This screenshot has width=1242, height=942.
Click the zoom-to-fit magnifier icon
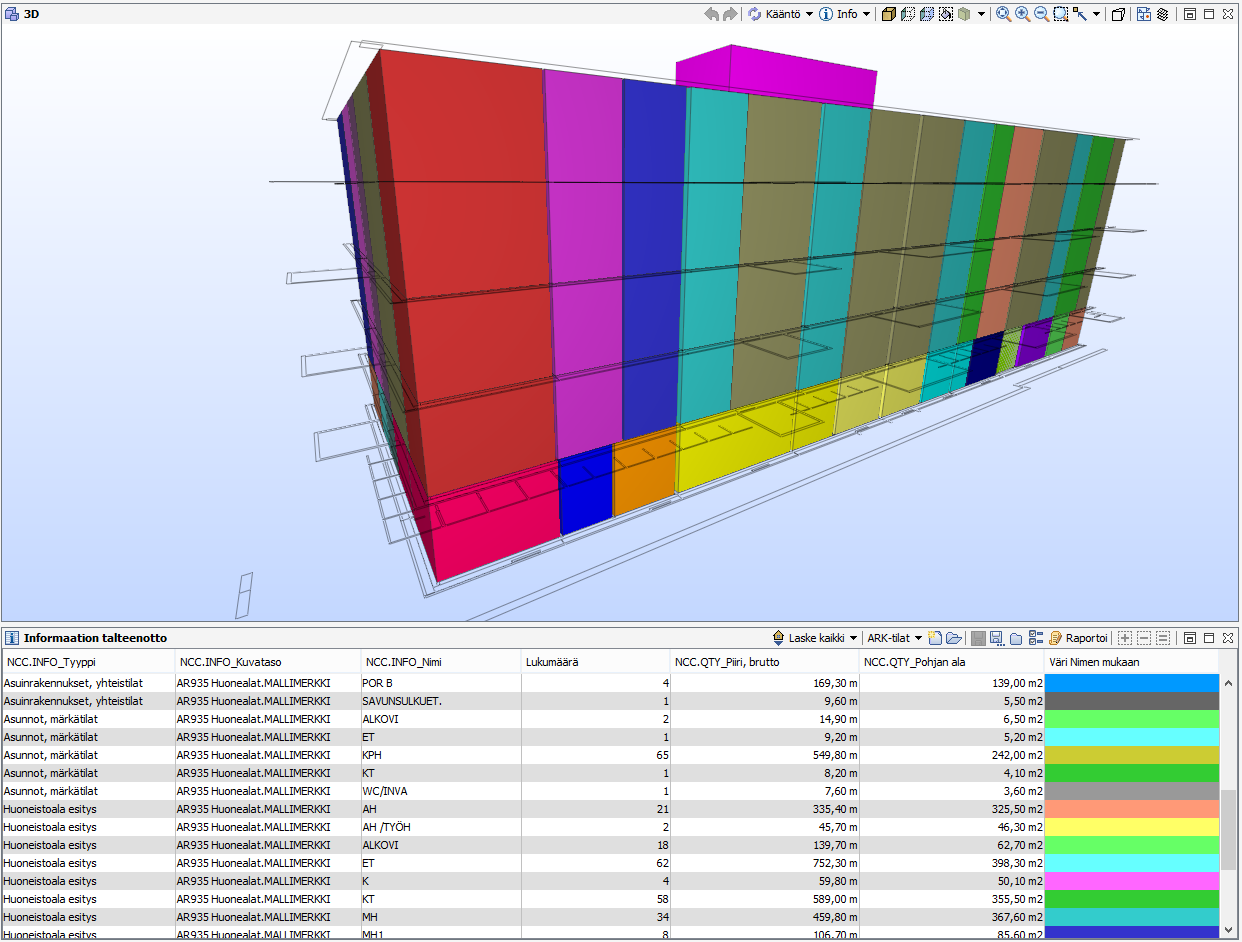pos(1003,14)
